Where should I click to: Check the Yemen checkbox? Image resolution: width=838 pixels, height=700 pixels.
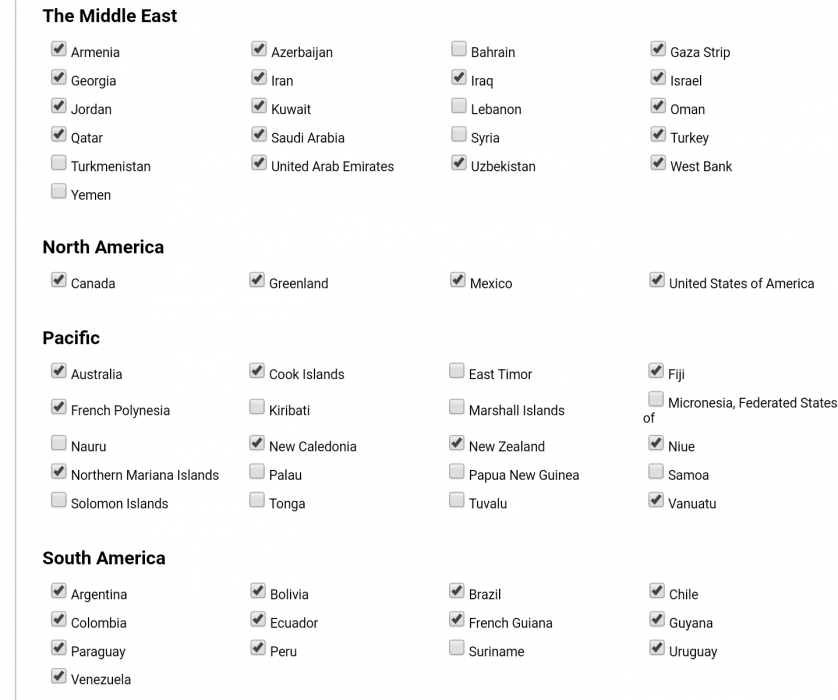pos(58,192)
